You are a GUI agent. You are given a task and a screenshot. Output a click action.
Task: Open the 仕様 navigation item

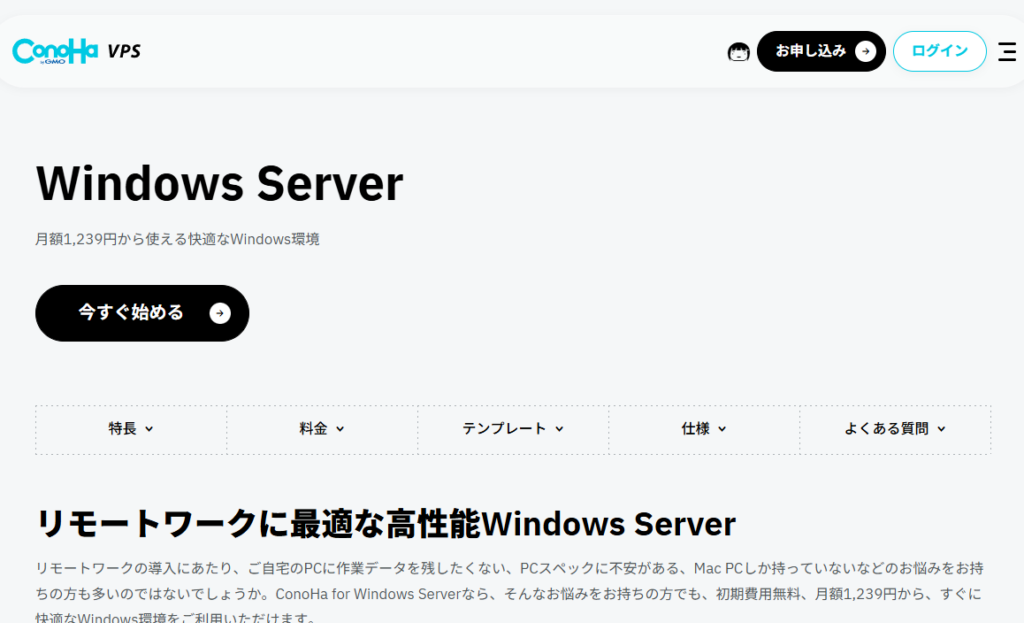(695, 429)
